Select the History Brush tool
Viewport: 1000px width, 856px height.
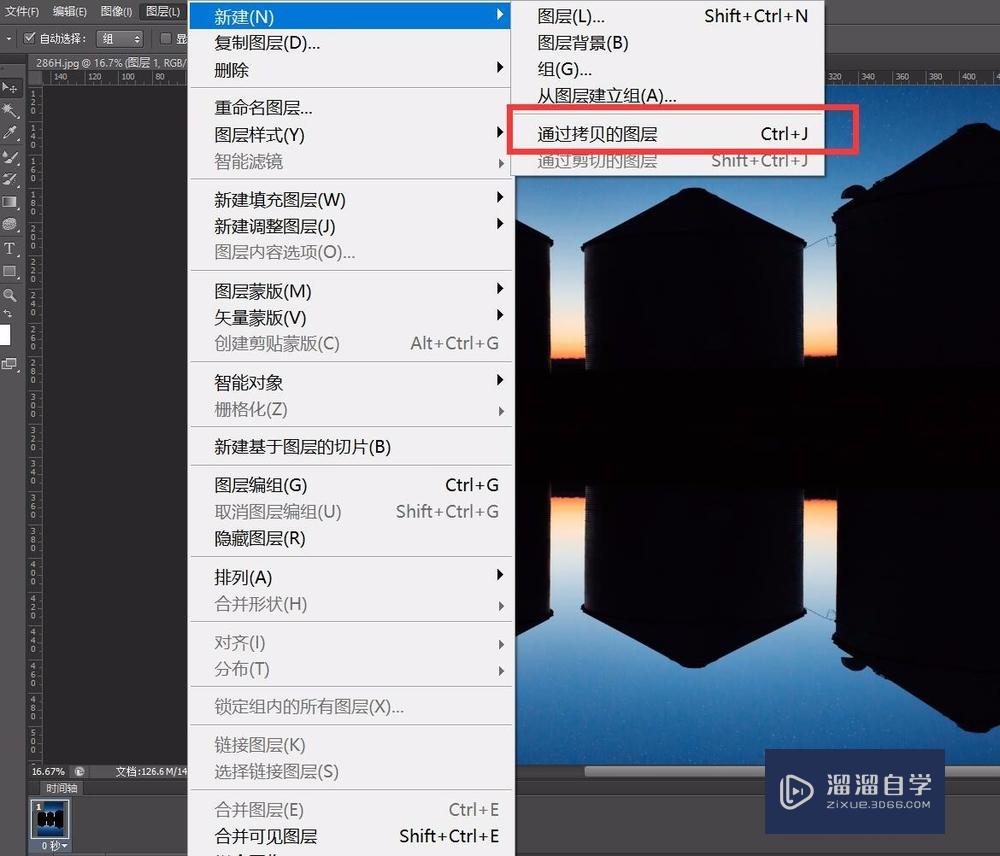click(x=10, y=179)
